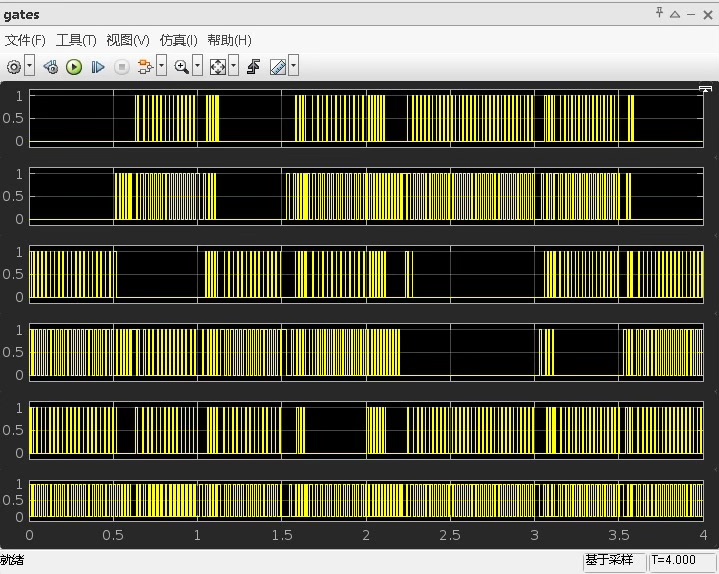Click the x-axis tick label 2.5
719x574 pixels.
tap(450, 535)
